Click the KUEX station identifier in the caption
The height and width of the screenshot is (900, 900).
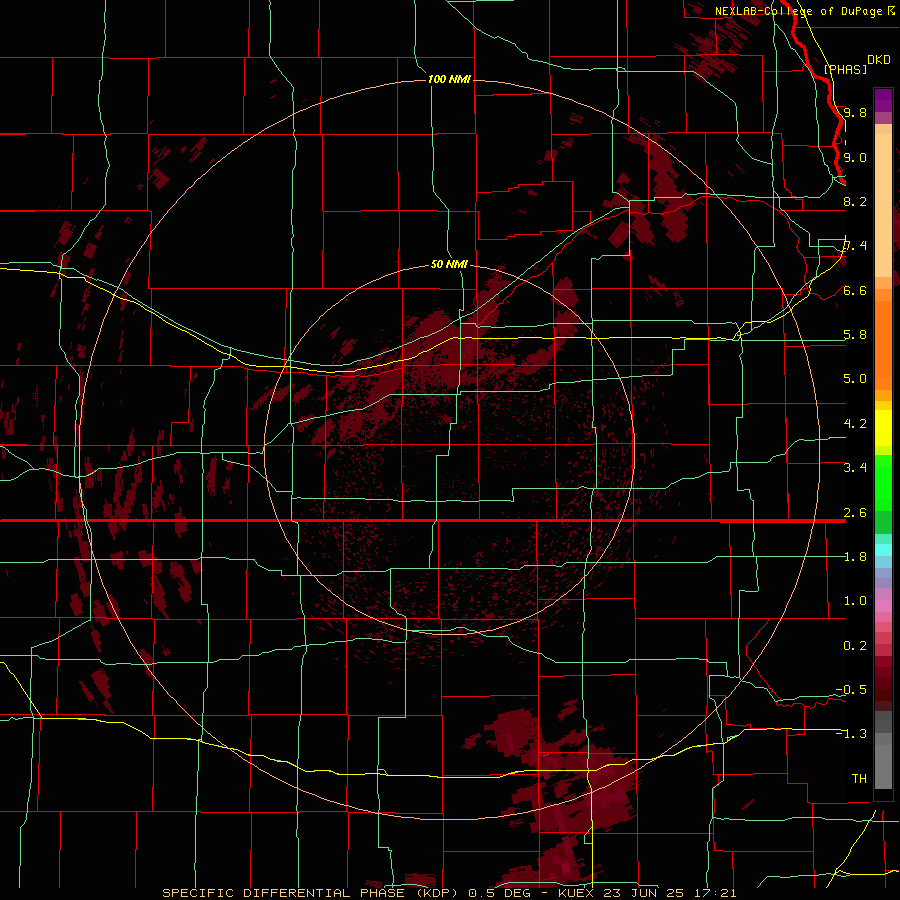[x=578, y=893]
